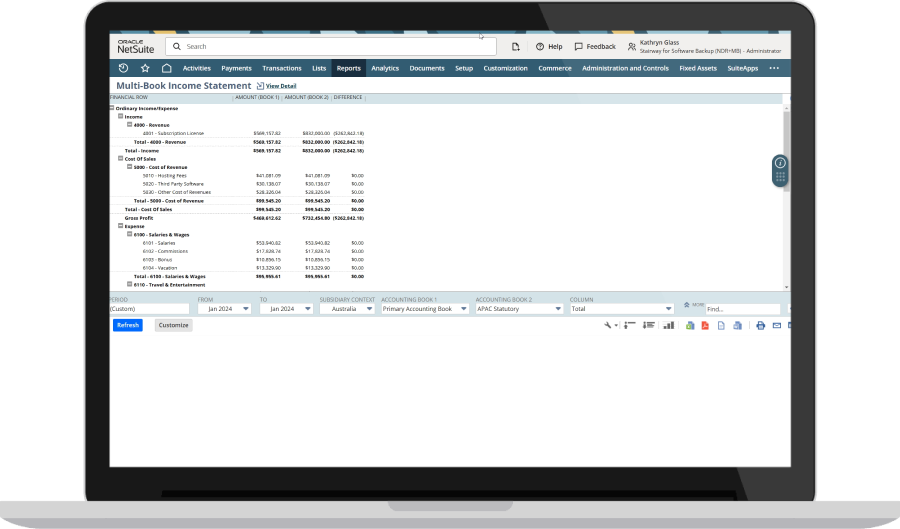Click the Email report envelope icon

coord(776,325)
